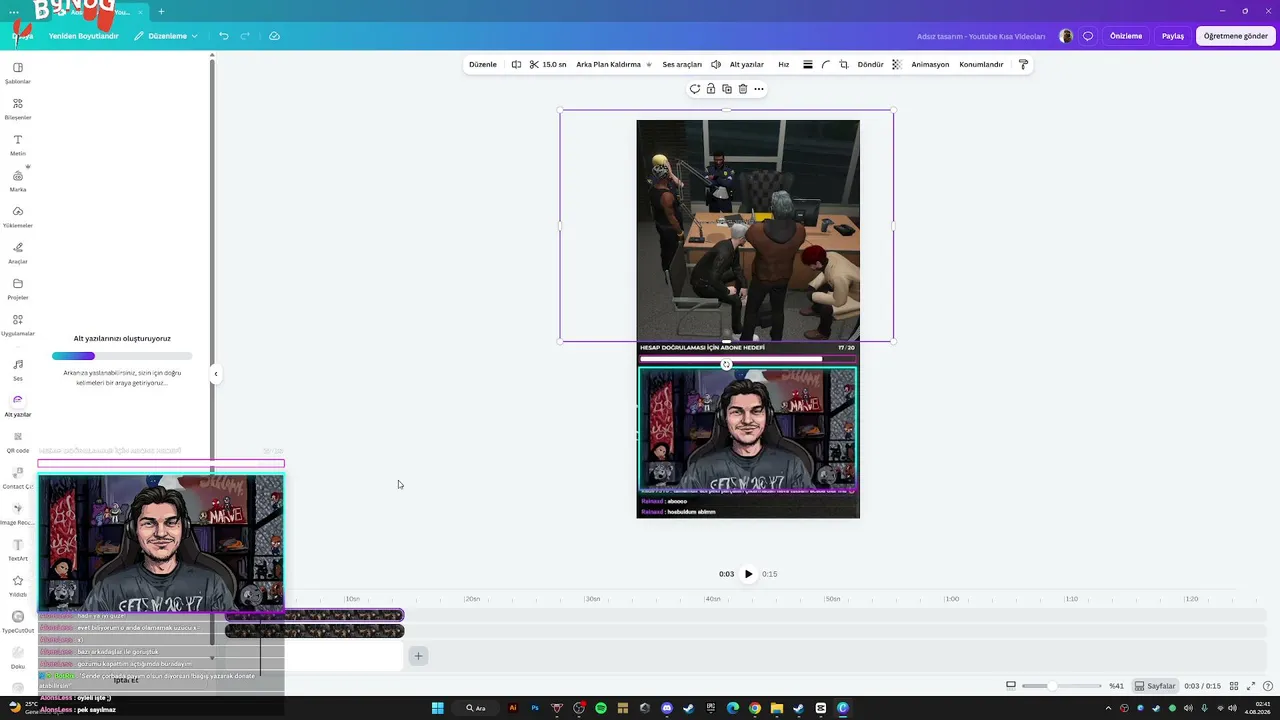The height and width of the screenshot is (720, 1280).
Task: Open the Marka brand panel
Action: [18, 180]
